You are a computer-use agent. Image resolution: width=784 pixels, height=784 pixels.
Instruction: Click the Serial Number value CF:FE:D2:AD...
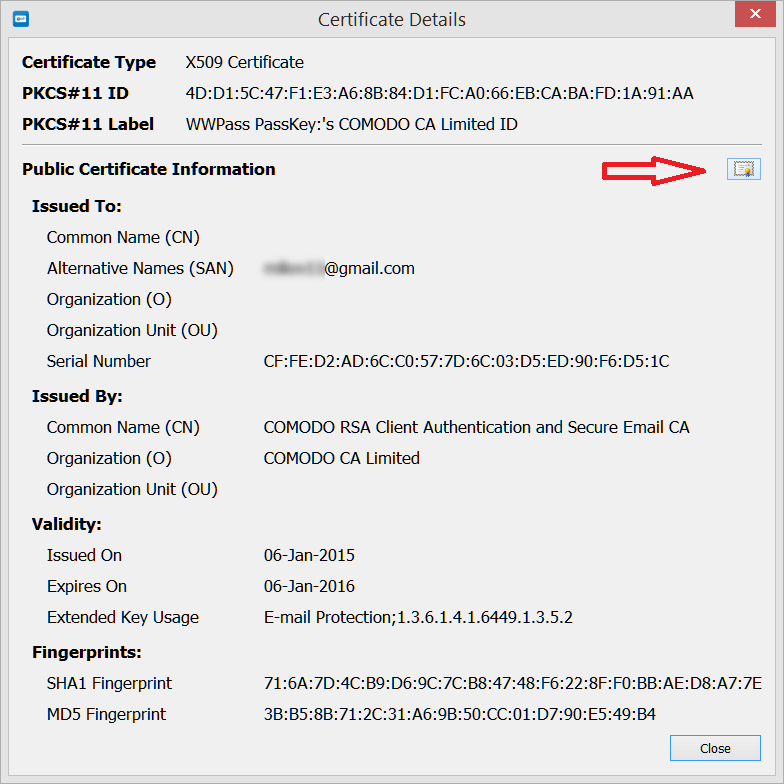466,362
